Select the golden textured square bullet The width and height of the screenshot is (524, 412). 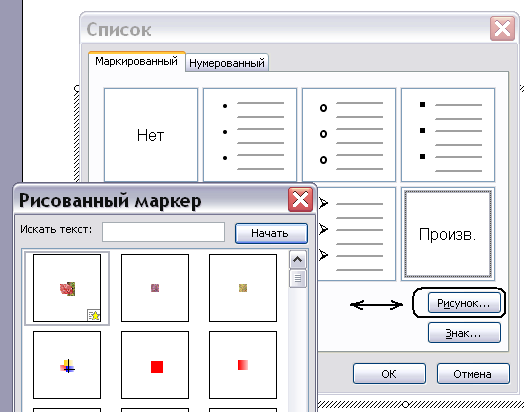243,288
